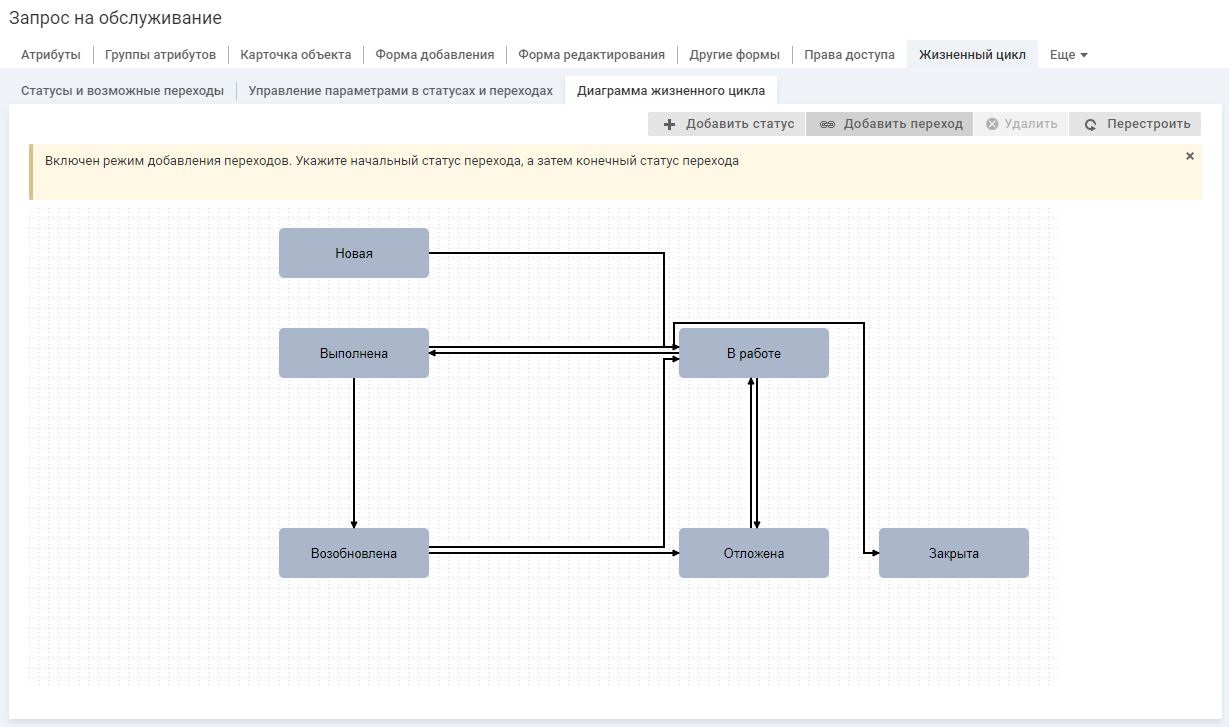Switch to Права доступа tab
The image size is (1229, 727).
click(x=849, y=55)
